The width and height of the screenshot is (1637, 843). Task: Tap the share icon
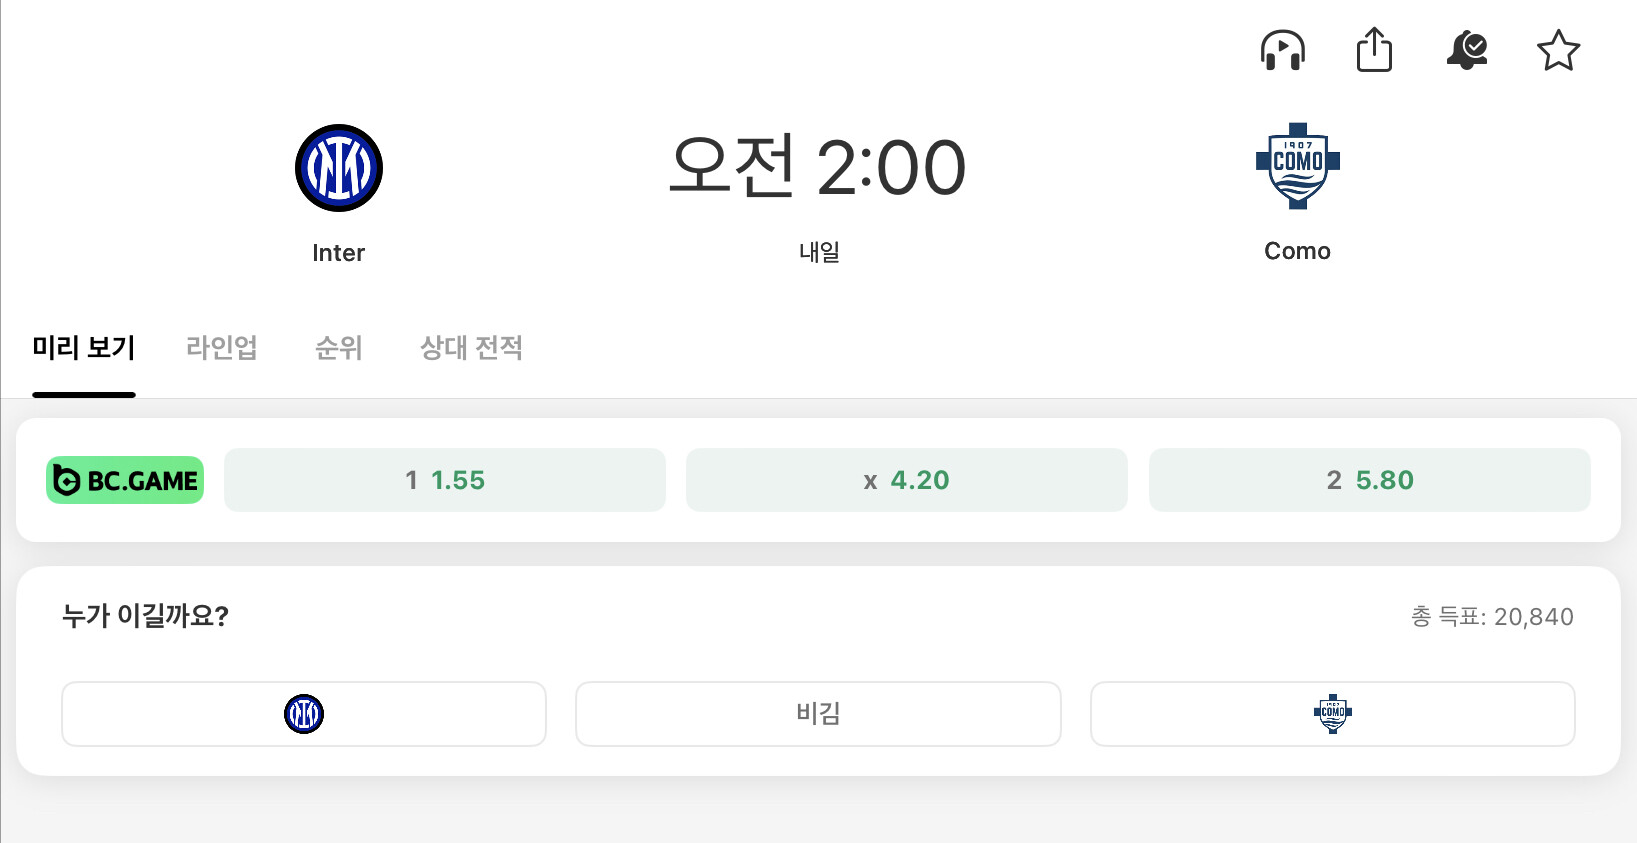(x=1374, y=50)
